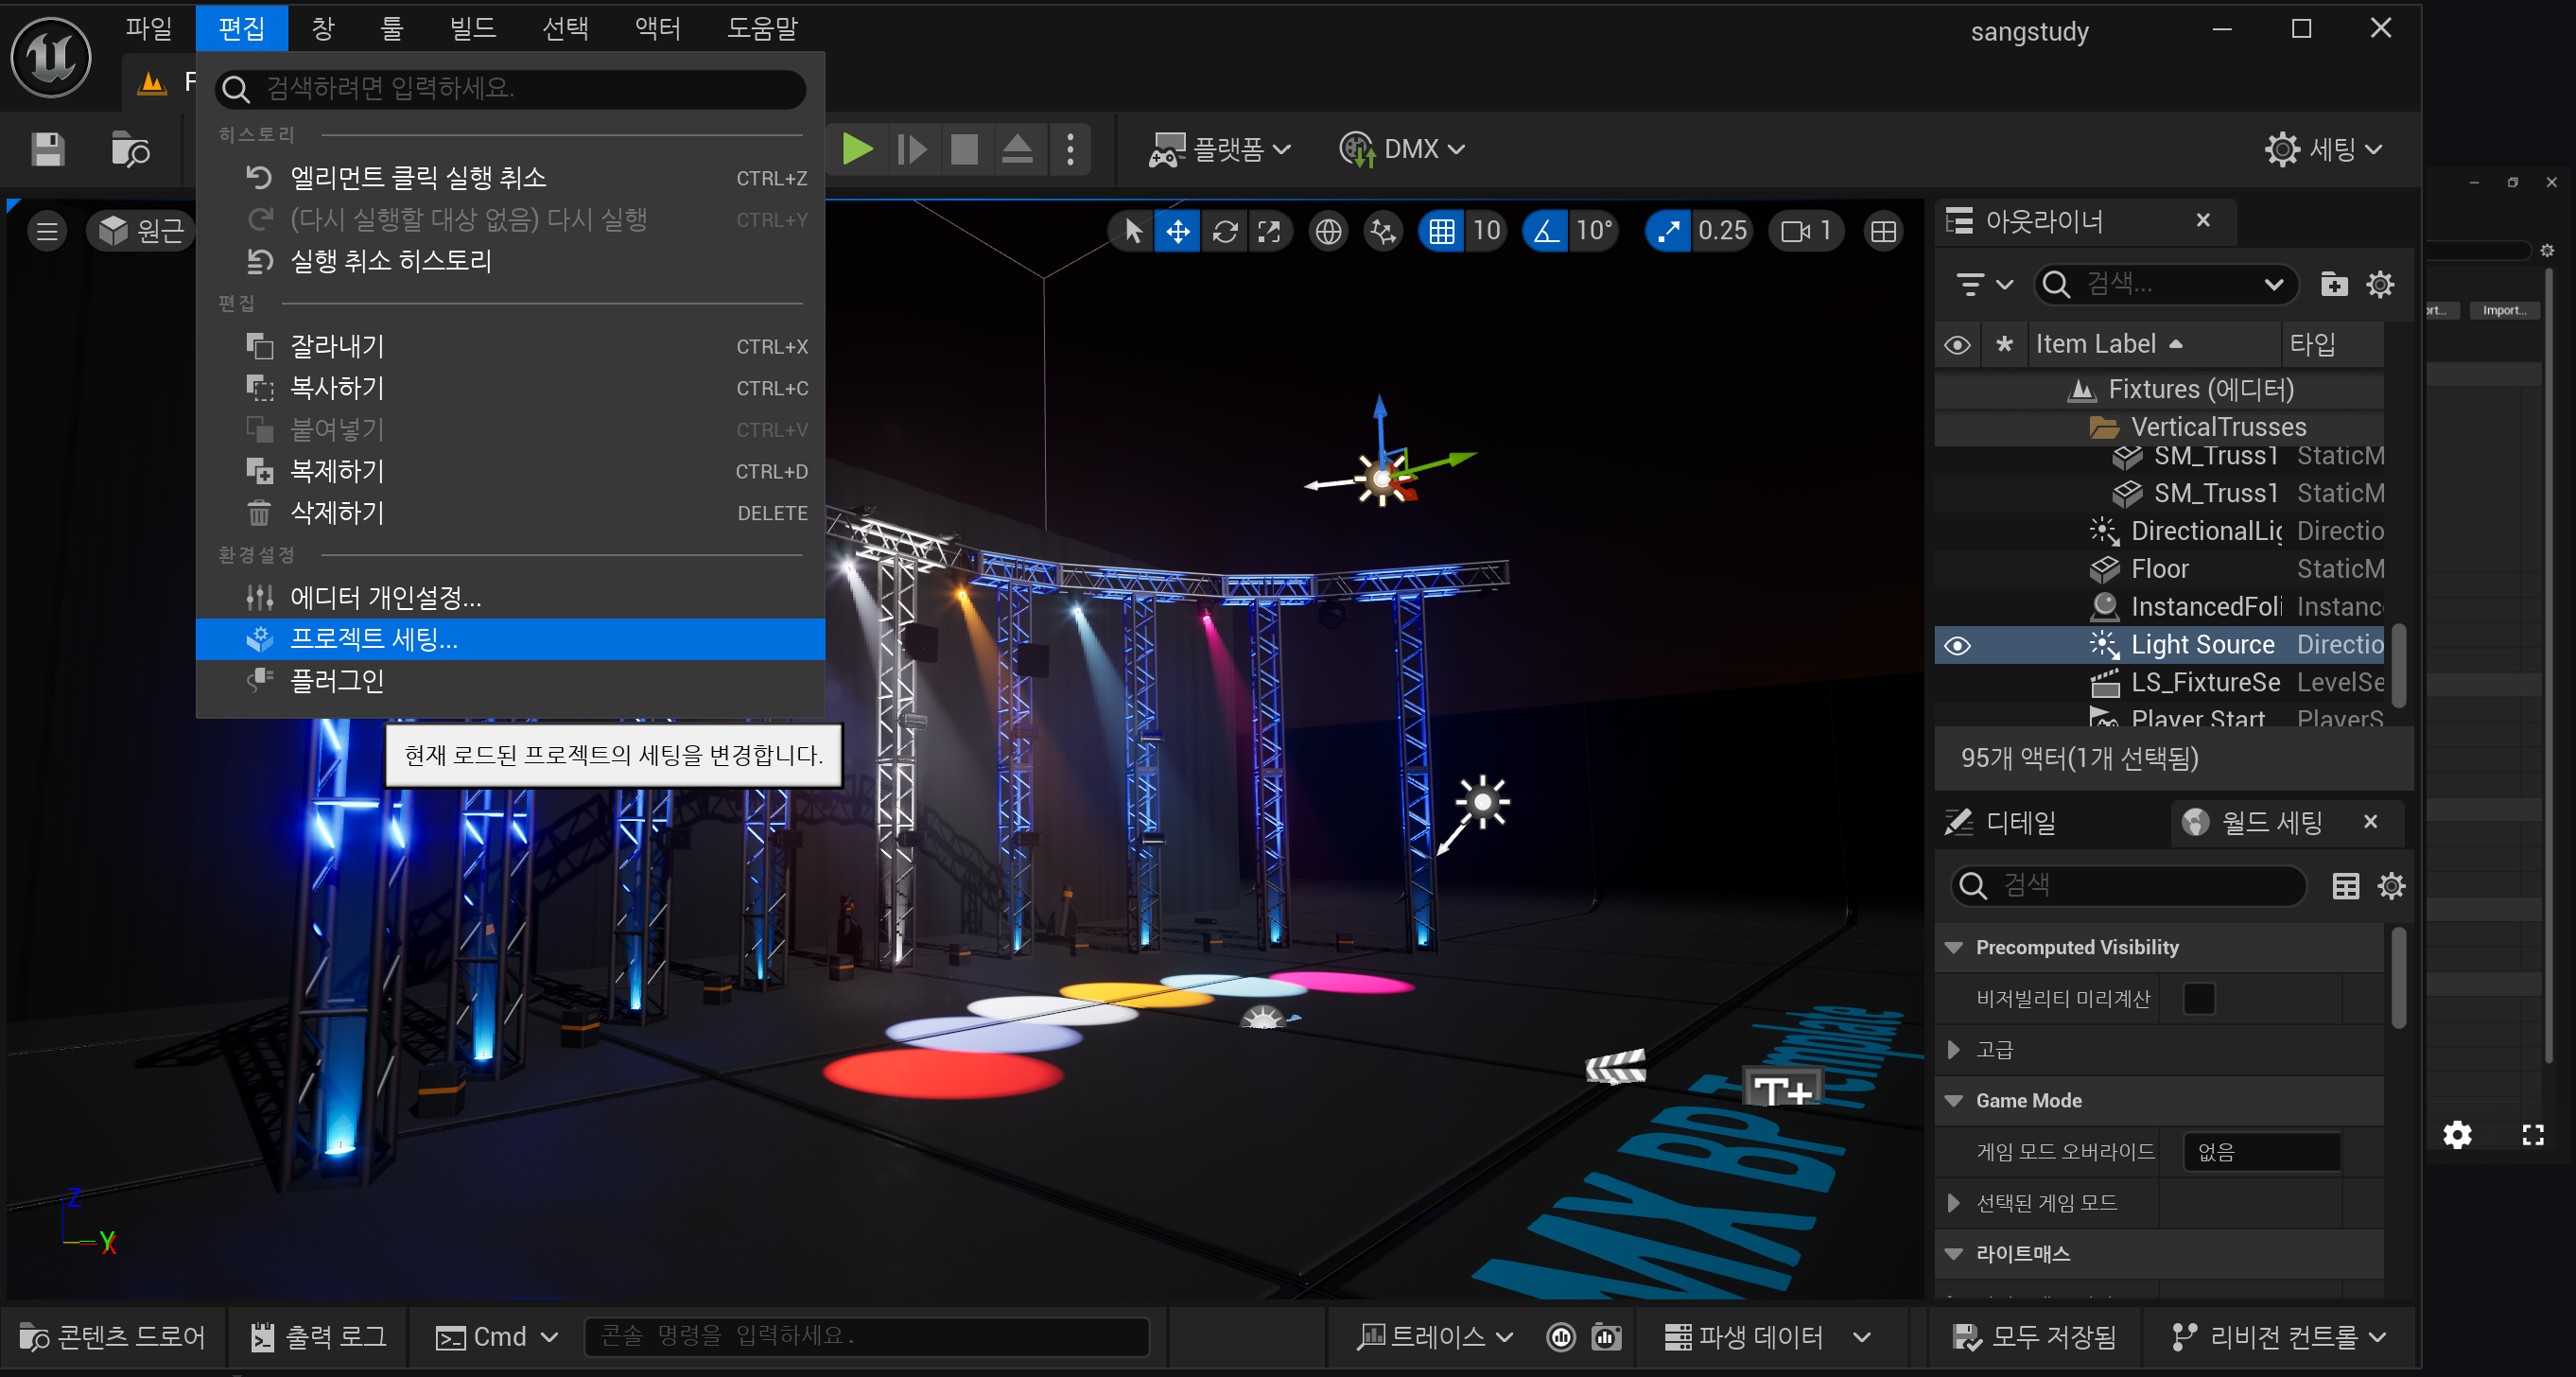Image resolution: width=2576 pixels, height=1377 pixels.
Task: Open the Settings dropdown in toolbar
Action: [x=2323, y=149]
